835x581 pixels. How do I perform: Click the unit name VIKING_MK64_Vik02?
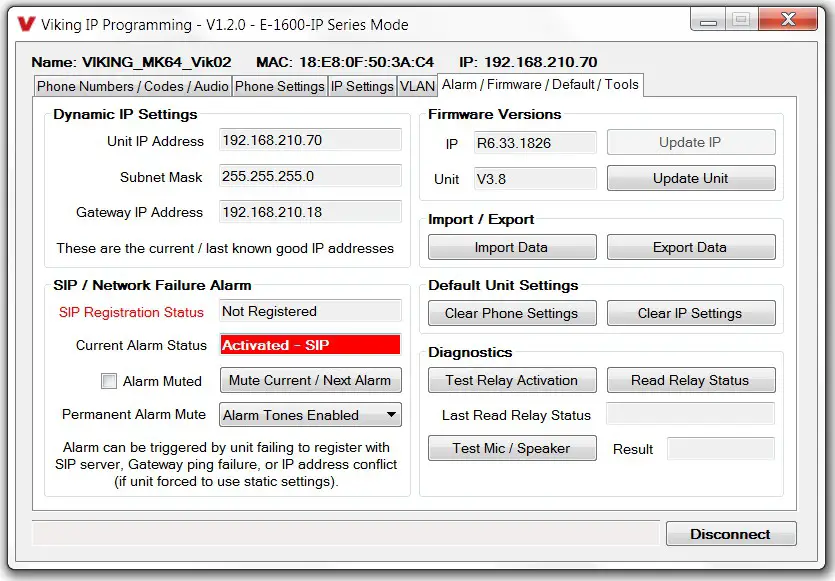pos(157,62)
